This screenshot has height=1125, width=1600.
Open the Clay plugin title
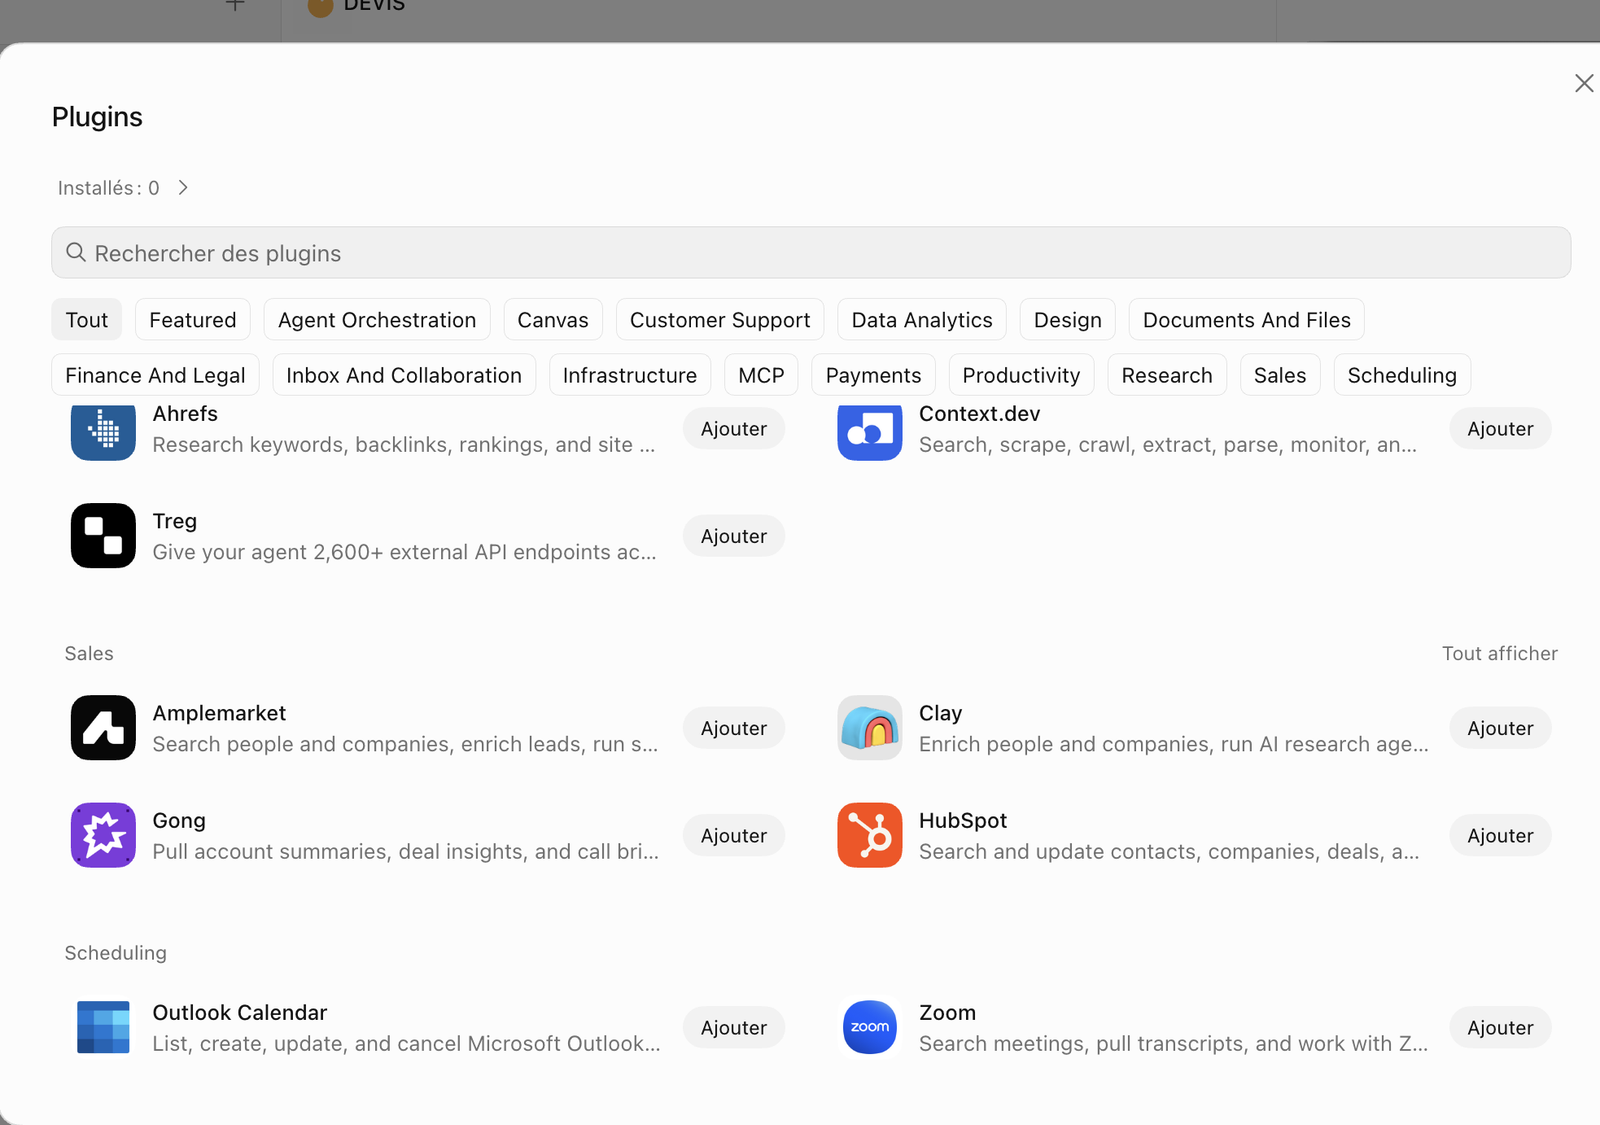coord(940,713)
